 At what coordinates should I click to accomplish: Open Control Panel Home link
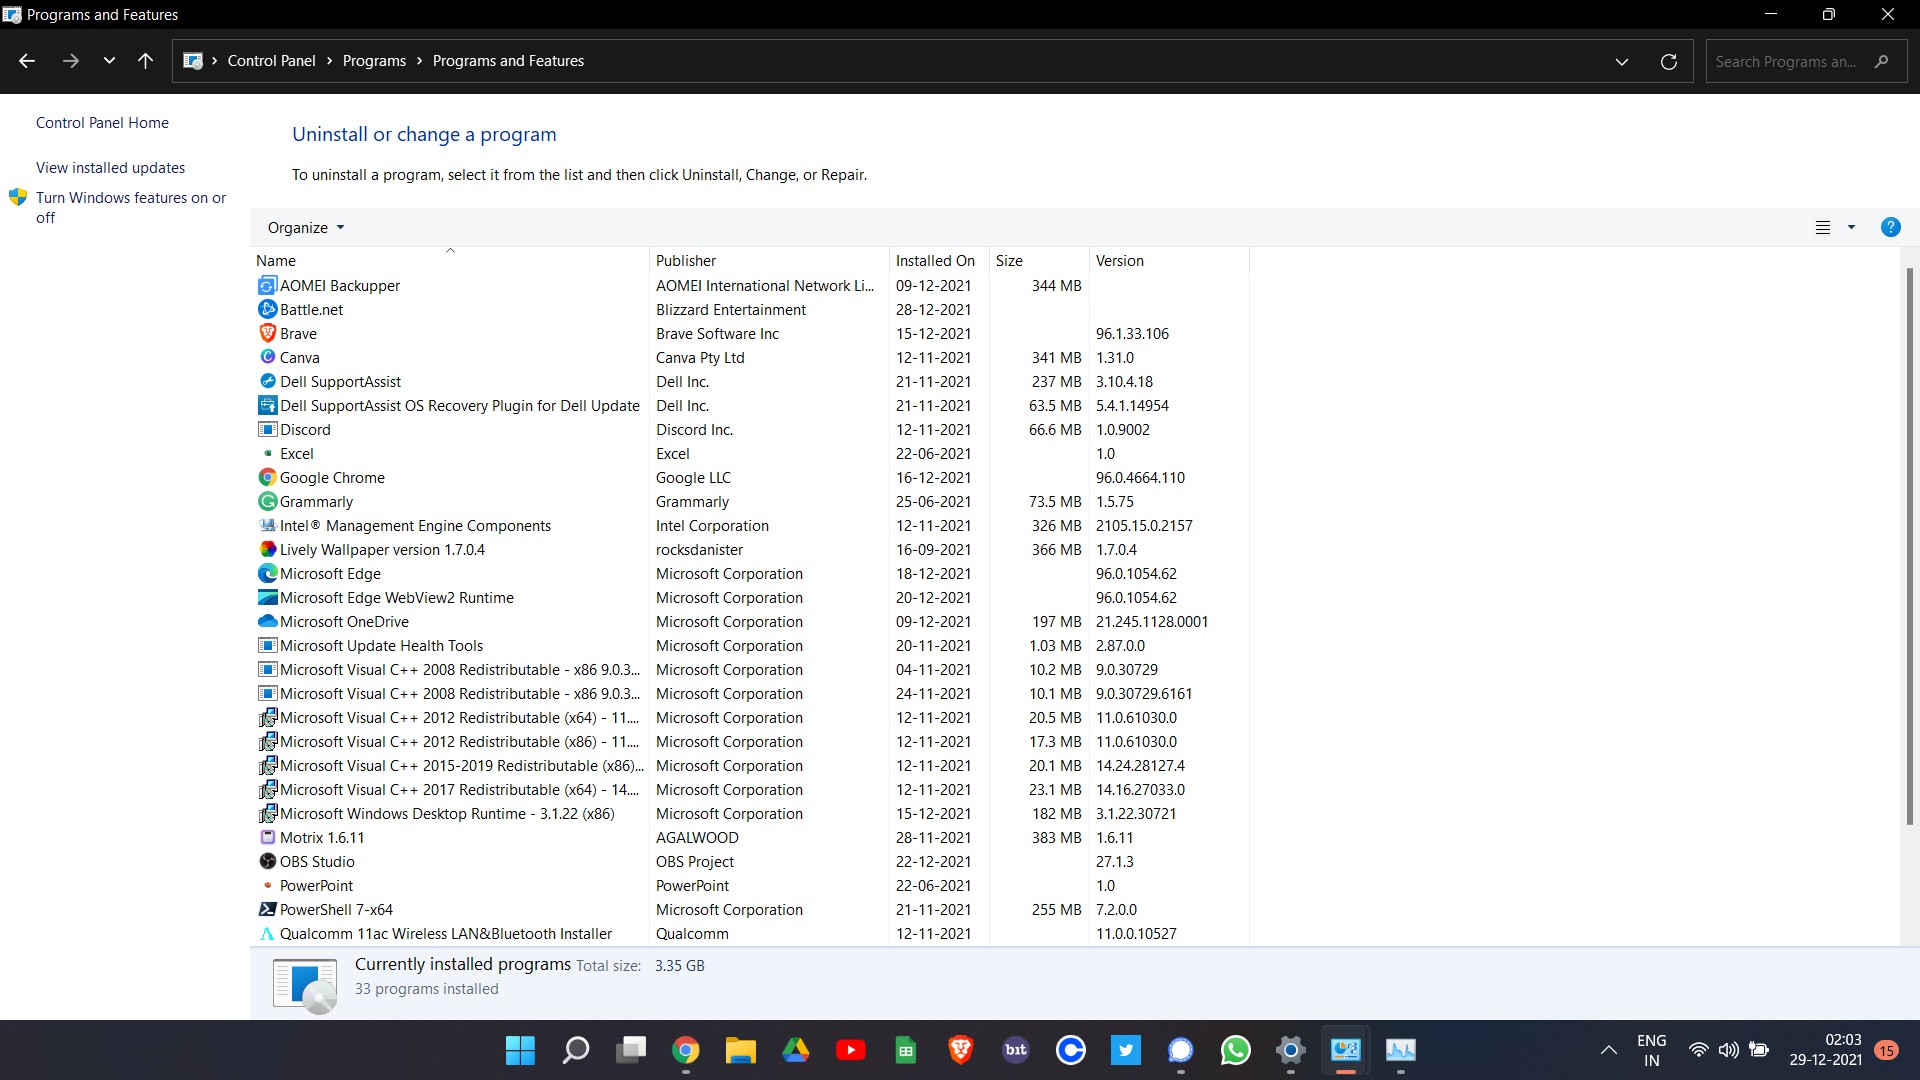pos(102,123)
